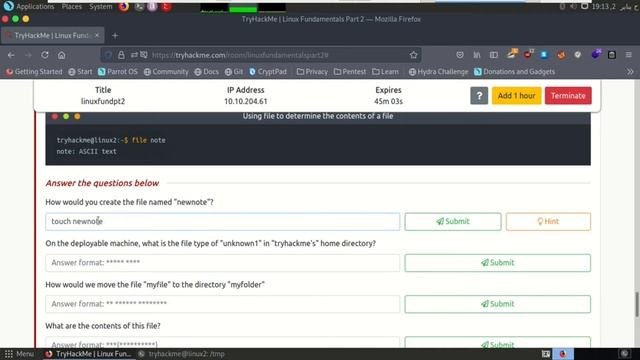Open the Community bookmark
This screenshot has width=640, height=360.
[x=166, y=72]
